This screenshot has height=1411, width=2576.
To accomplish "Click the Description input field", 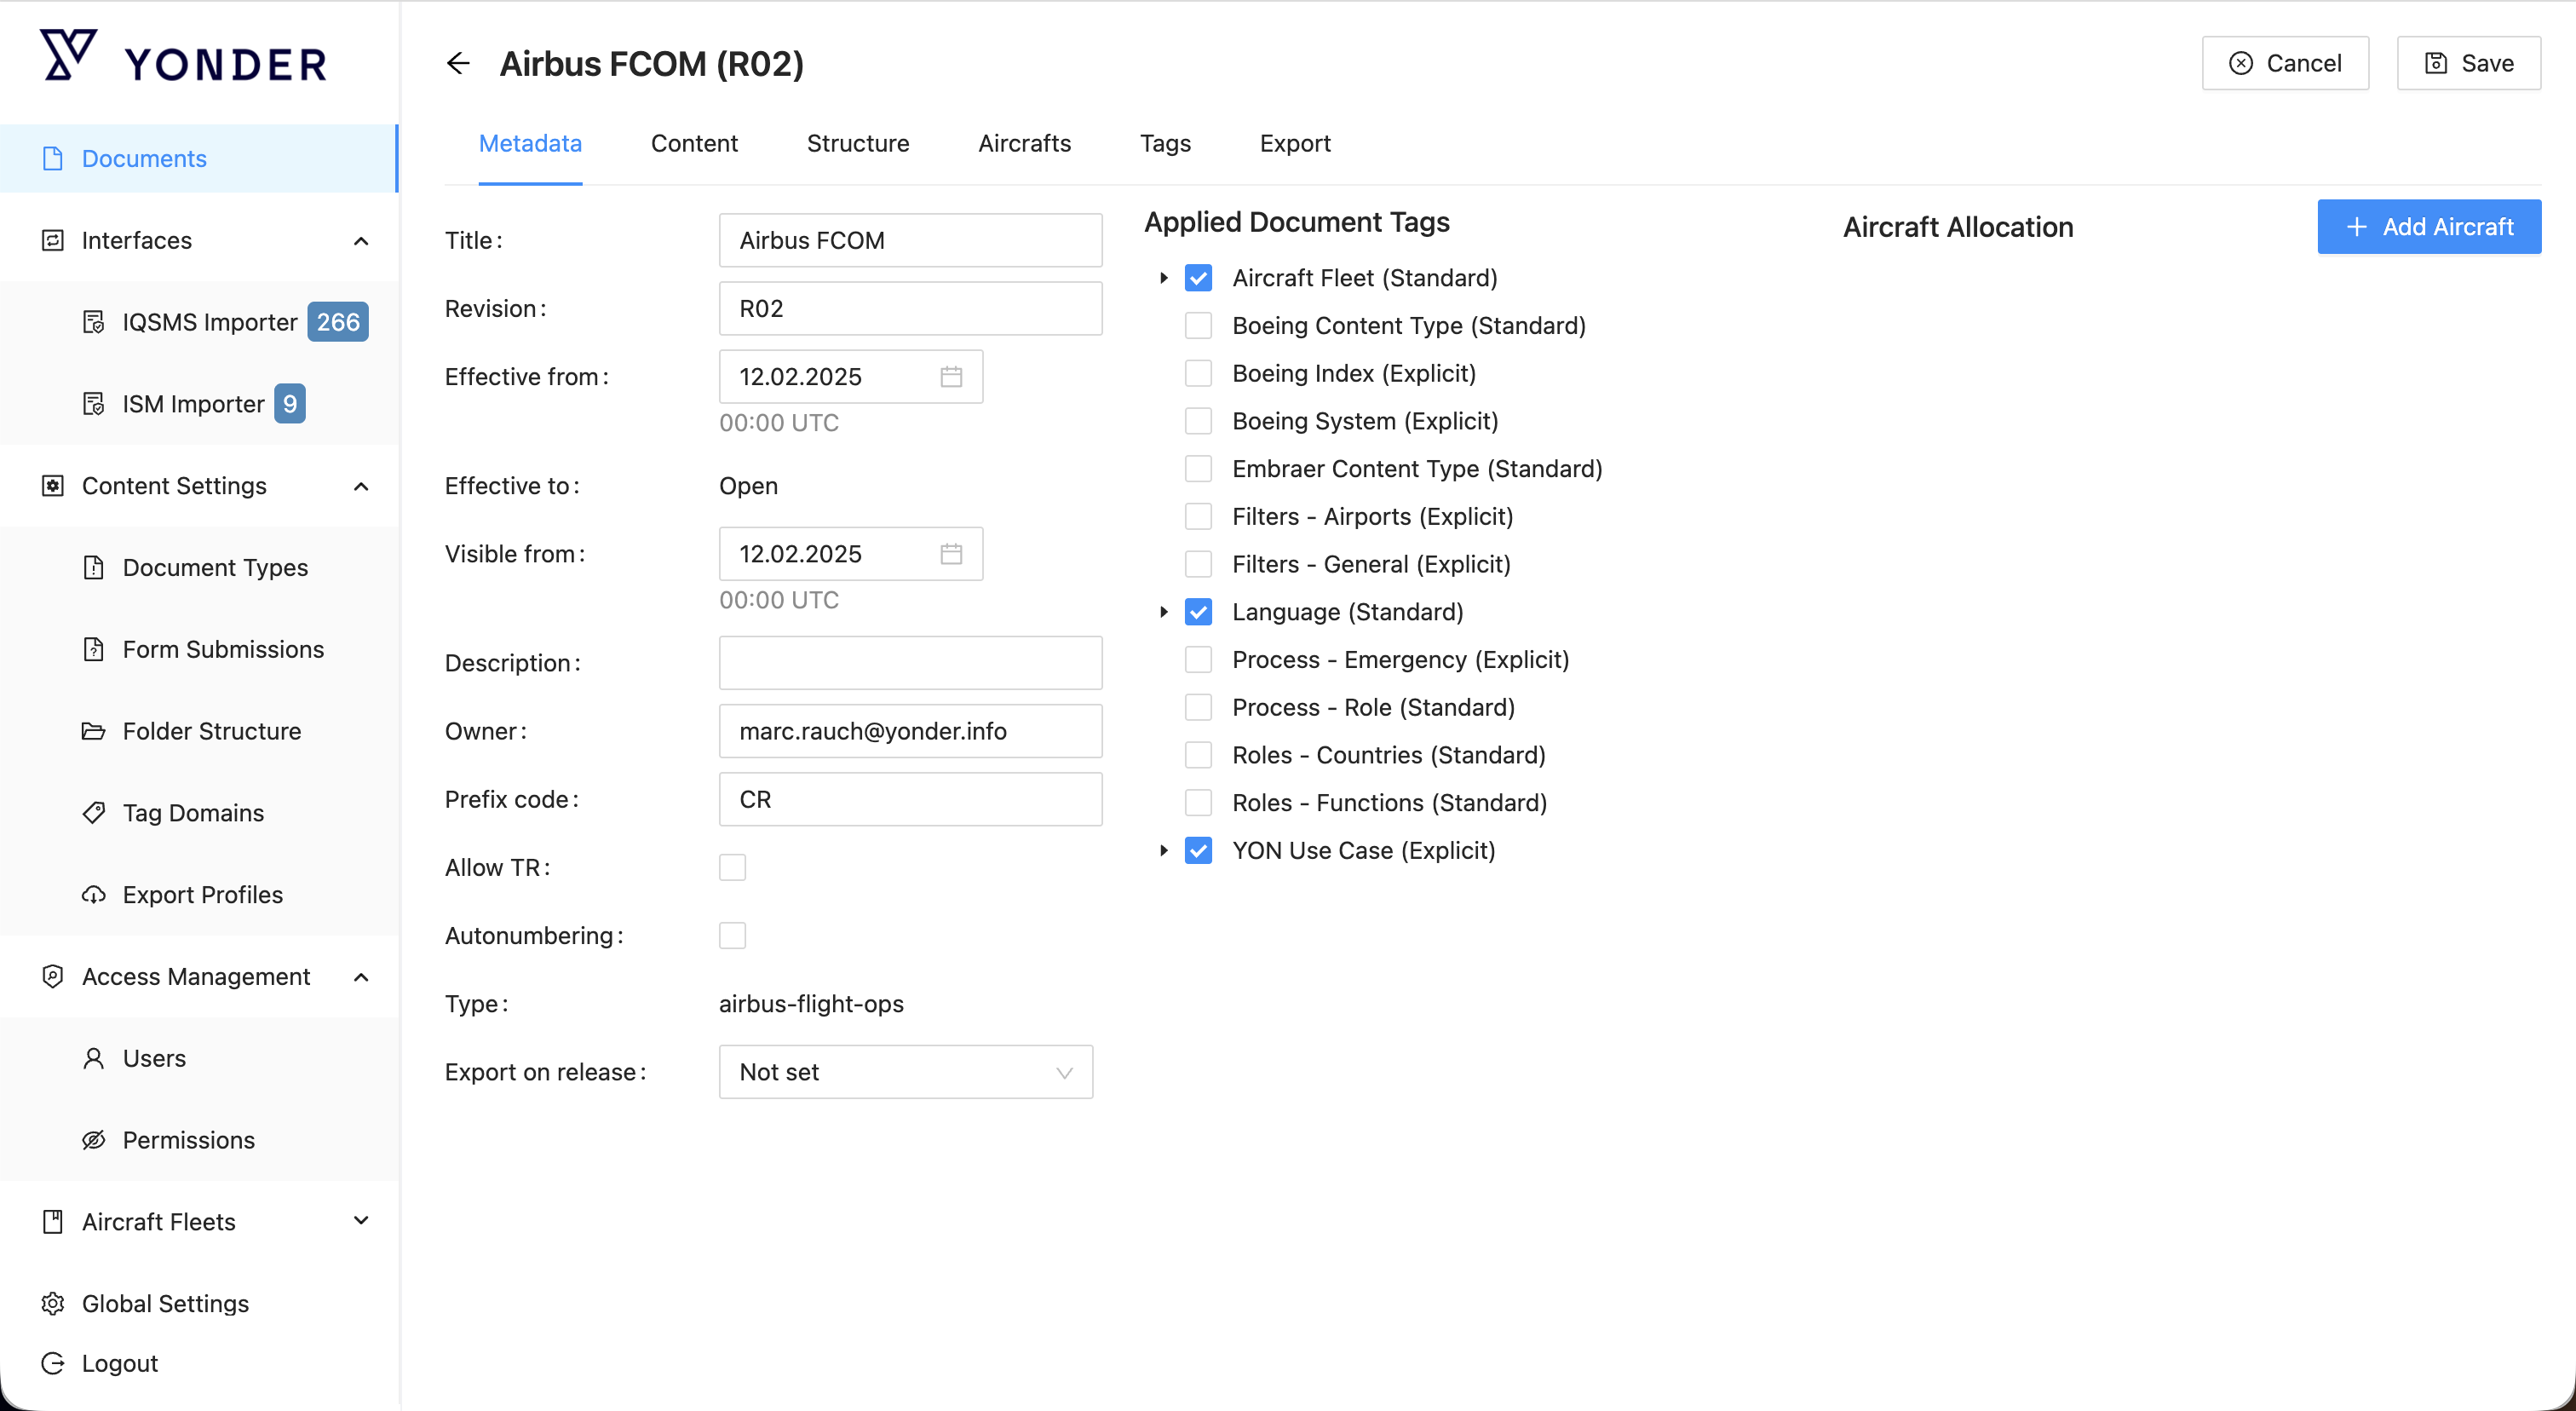I will [x=910, y=663].
